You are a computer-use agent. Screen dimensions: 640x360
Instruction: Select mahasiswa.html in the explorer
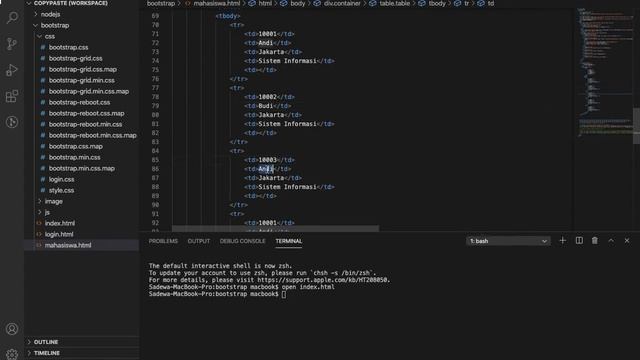point(68,245)
